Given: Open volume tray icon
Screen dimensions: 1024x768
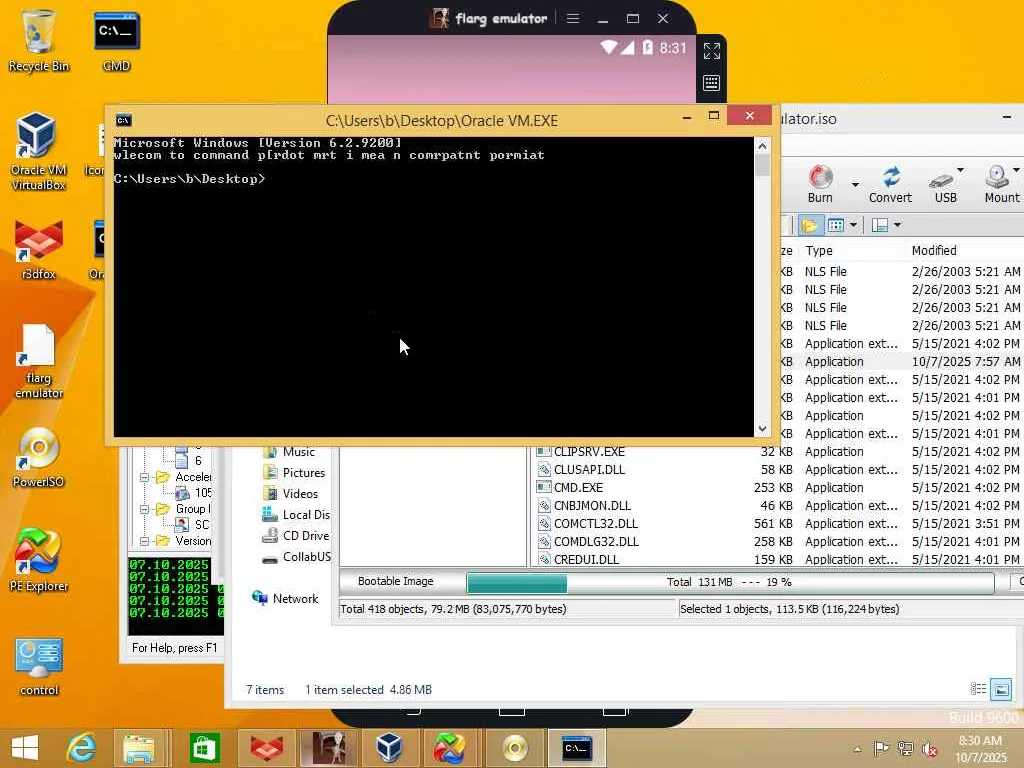Looking at the screenshot, I should click(929, 749).
